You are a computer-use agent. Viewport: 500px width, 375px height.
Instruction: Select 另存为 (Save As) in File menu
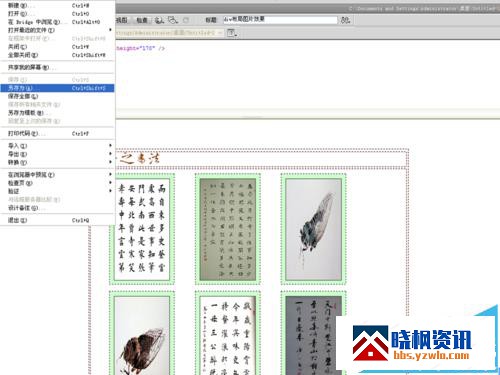(x=57, y=88)
